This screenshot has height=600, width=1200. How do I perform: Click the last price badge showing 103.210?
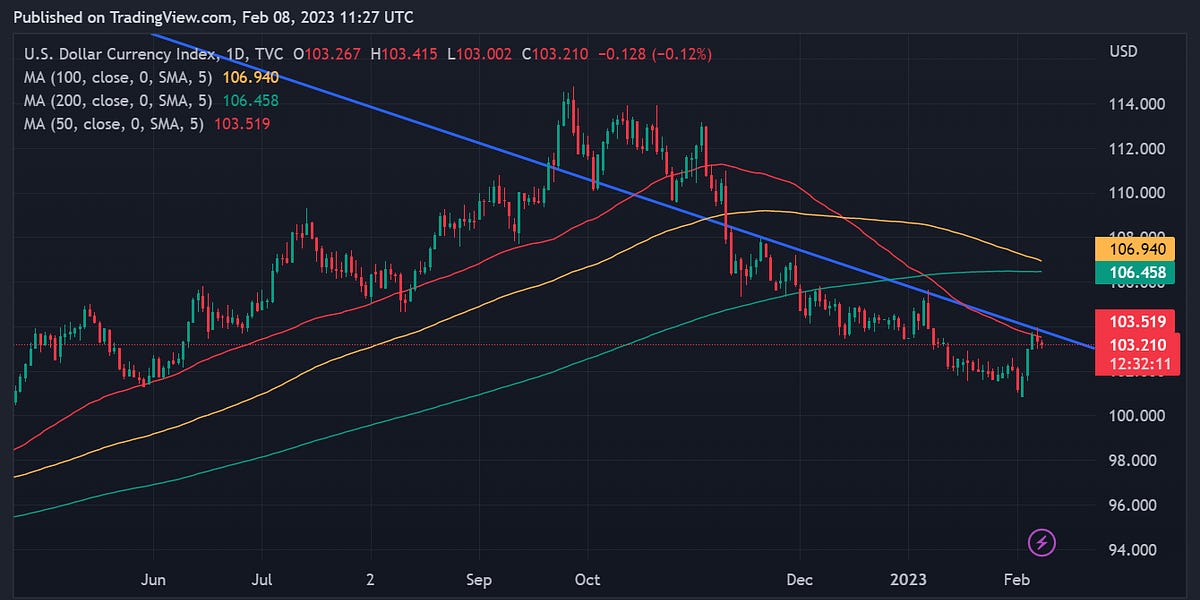pyautogui.click(x=1139, y=344)
